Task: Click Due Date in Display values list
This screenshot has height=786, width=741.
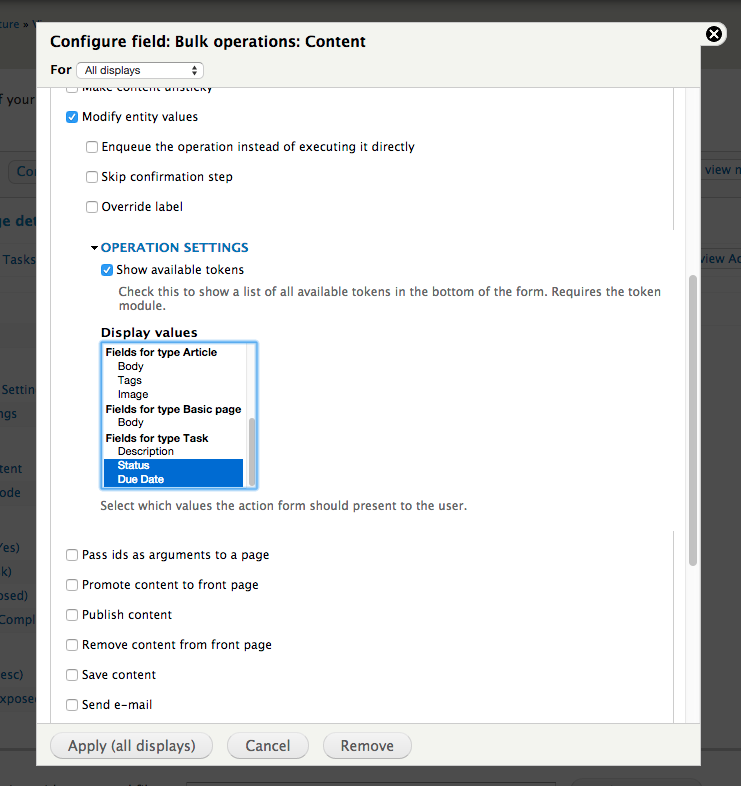Action: (173, 480)
